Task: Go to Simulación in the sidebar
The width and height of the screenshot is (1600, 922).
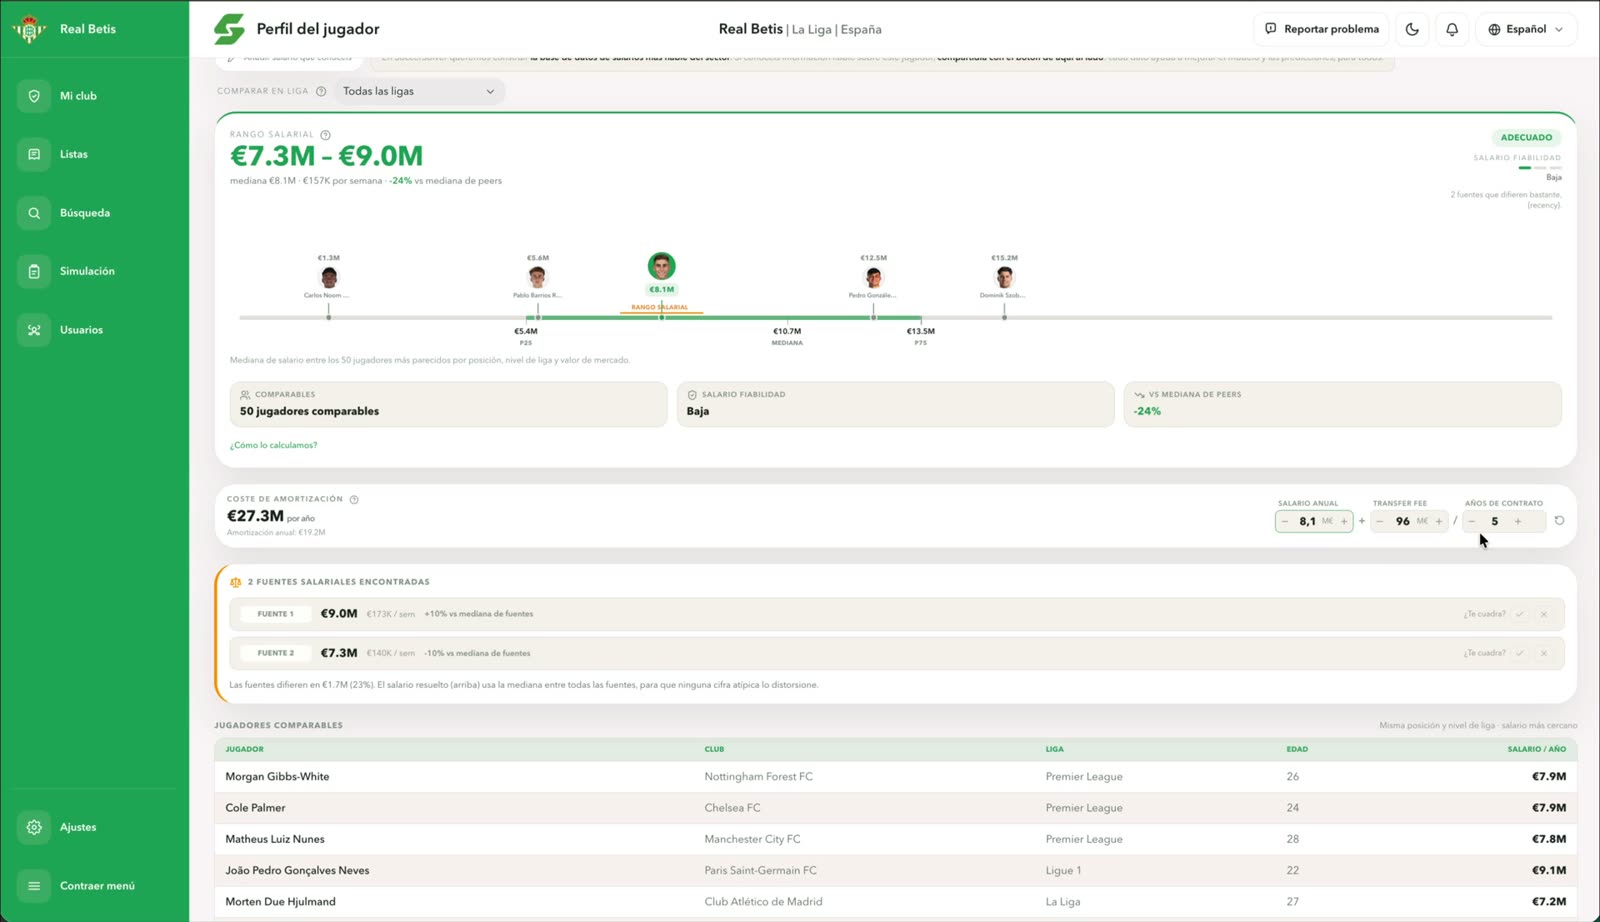Action: coord(87,271)
